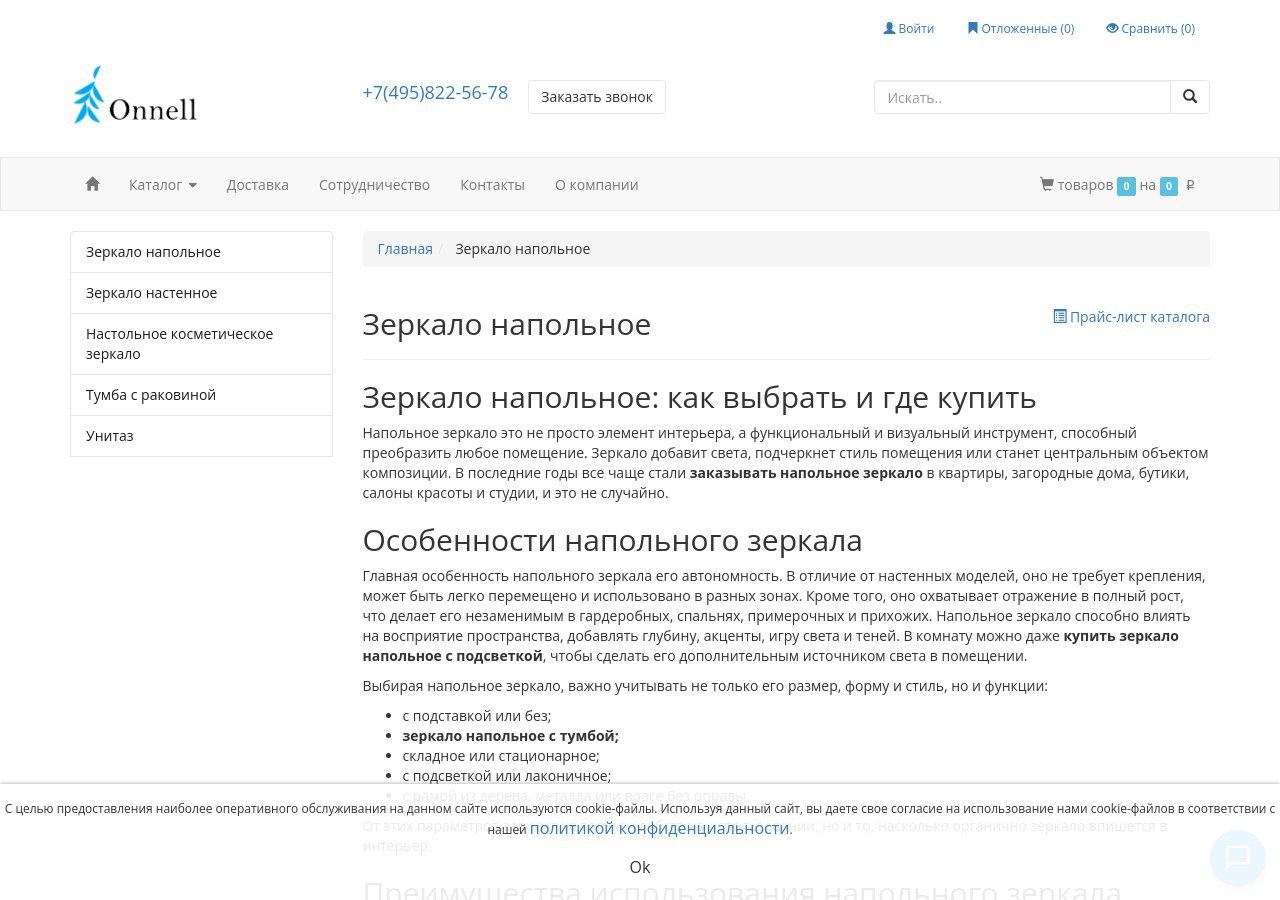Click the Onnell logo
The image size is (1280, 900).
click(135, 96)
